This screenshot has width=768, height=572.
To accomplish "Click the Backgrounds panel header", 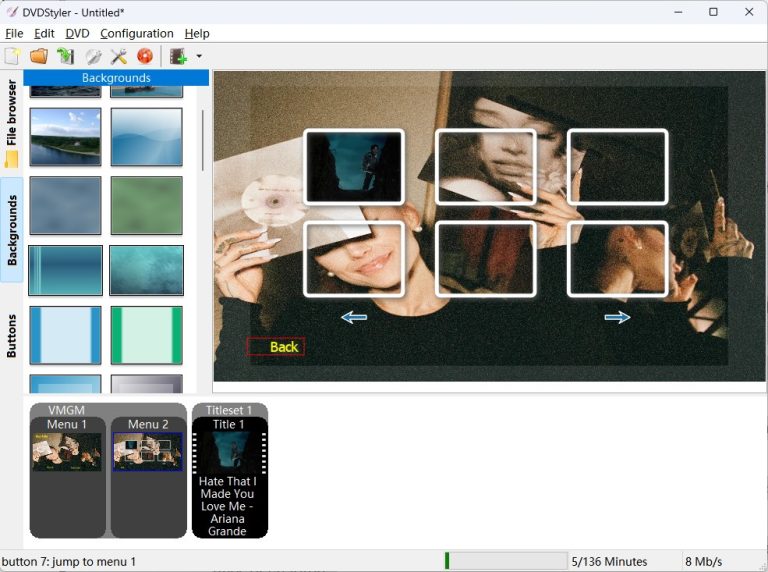I will [116, 78].
